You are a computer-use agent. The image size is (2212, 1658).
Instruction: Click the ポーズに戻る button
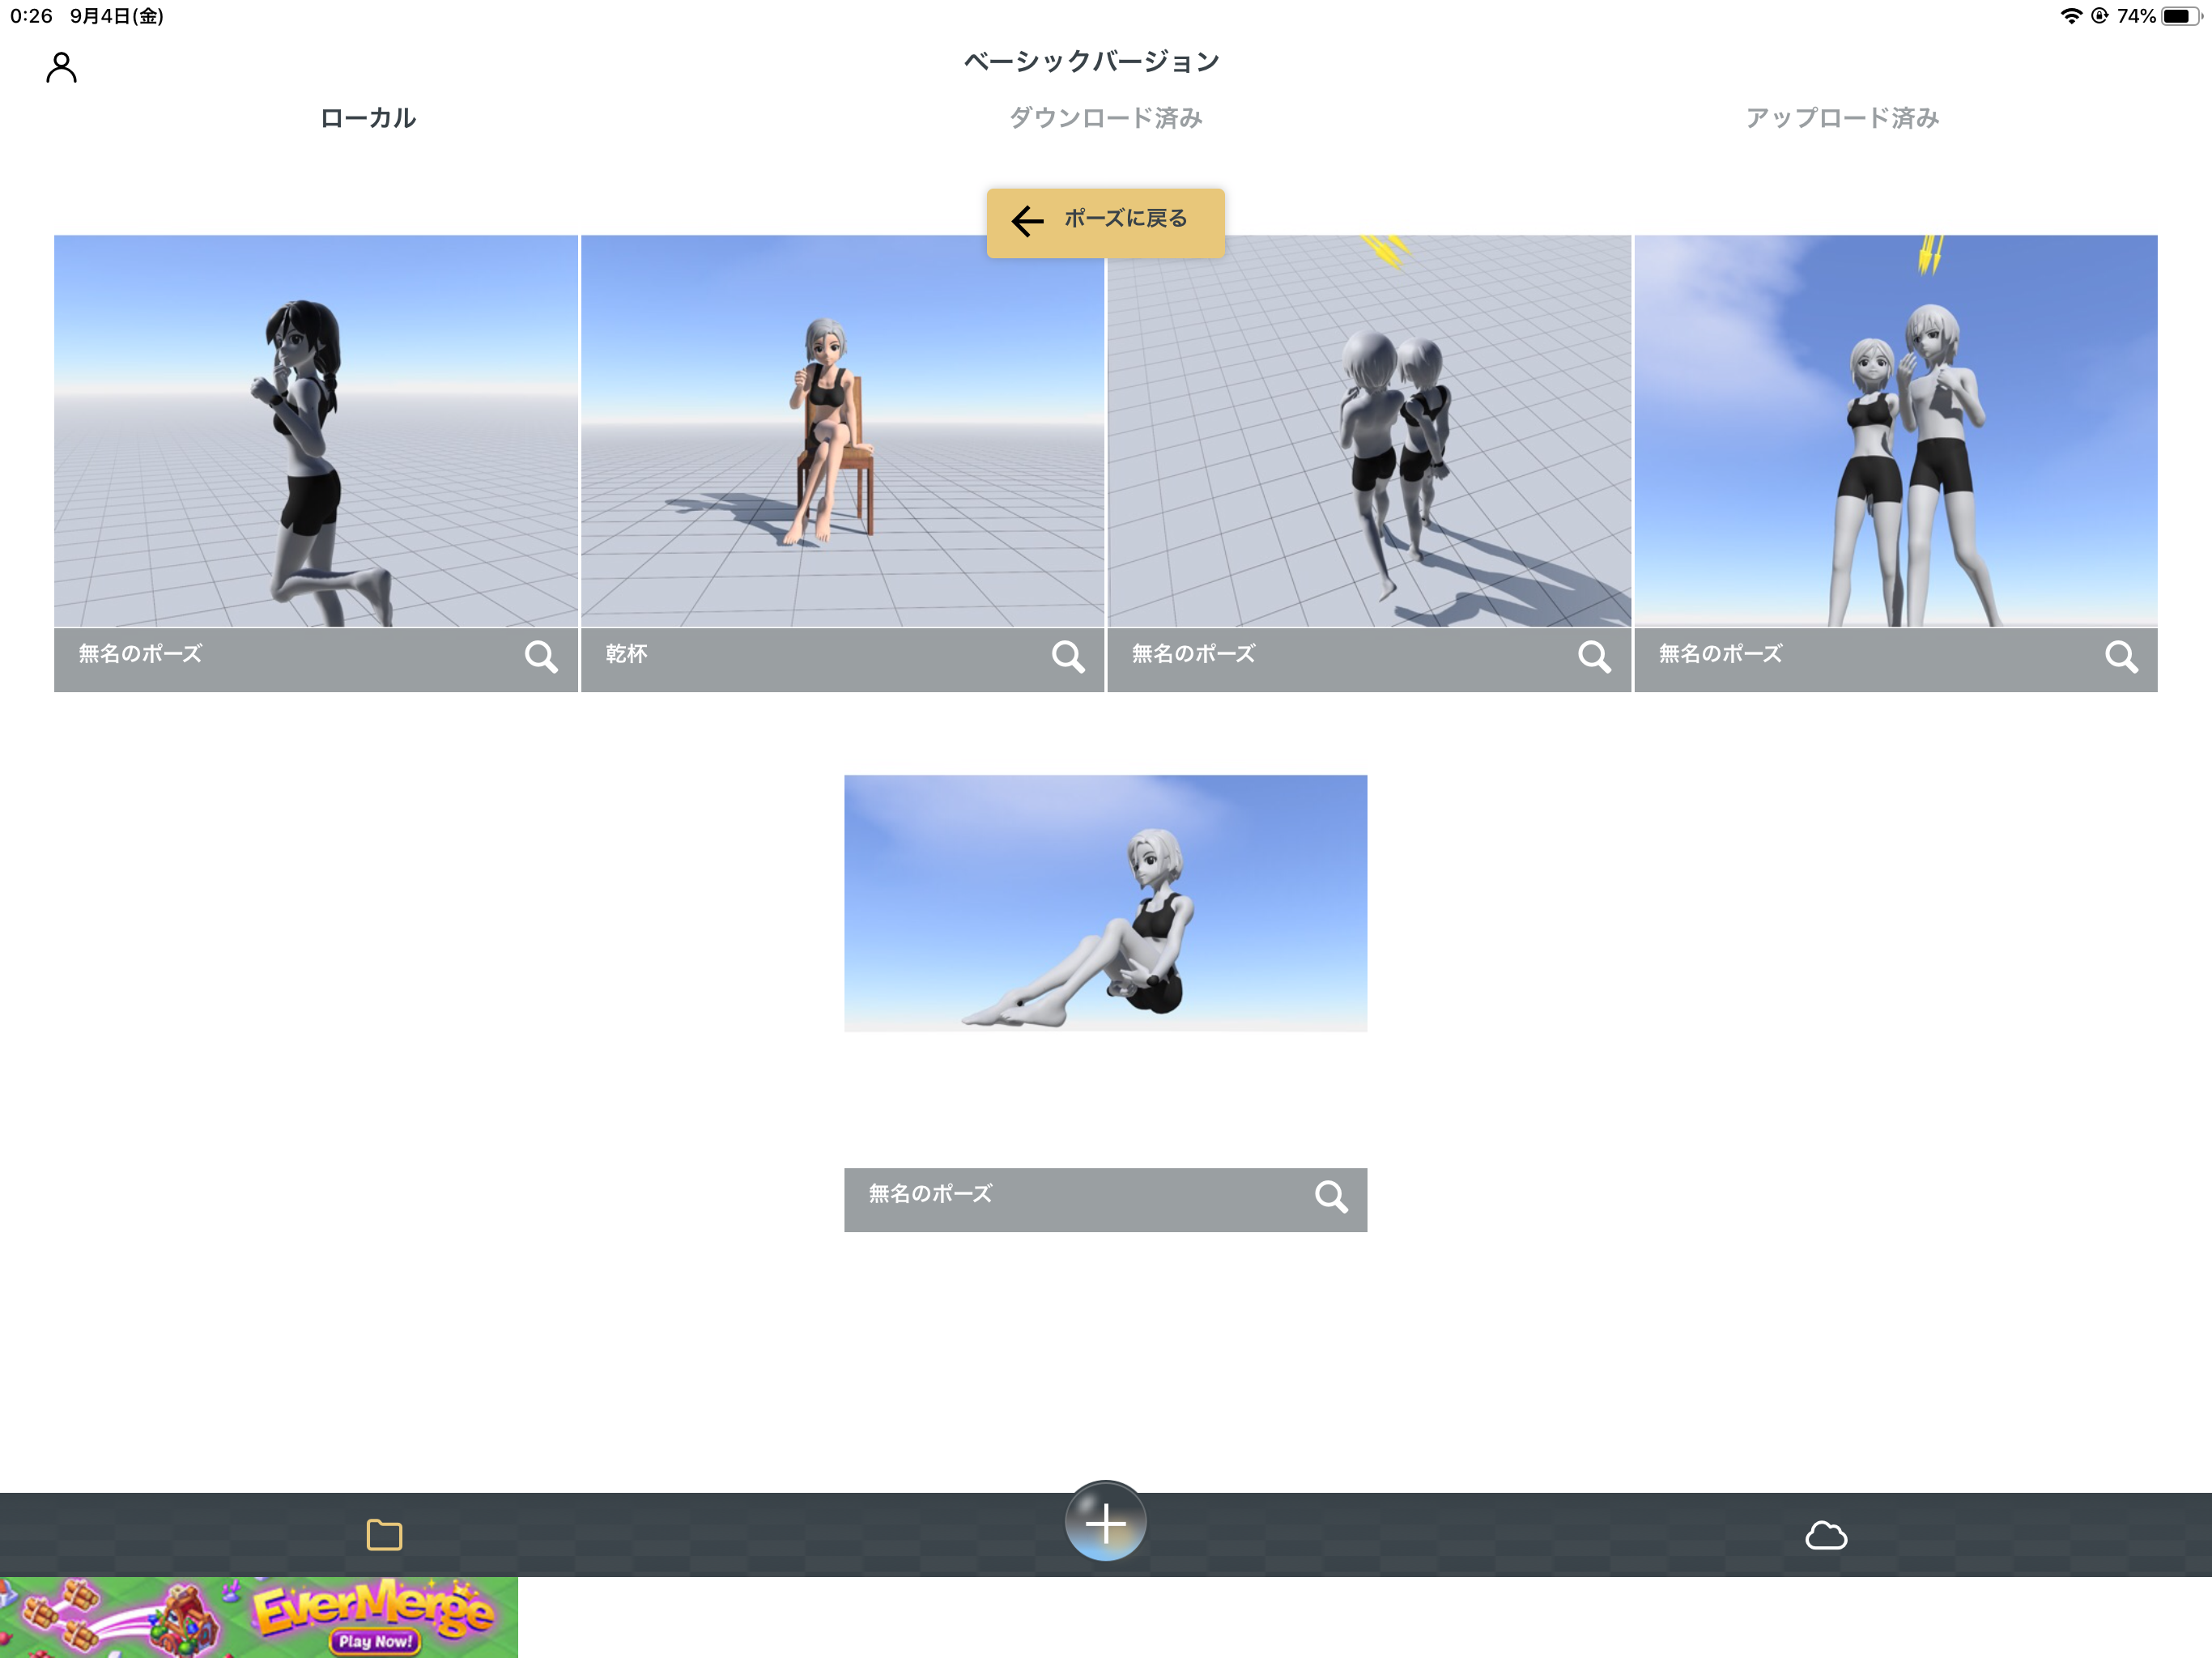point(1105,222)
